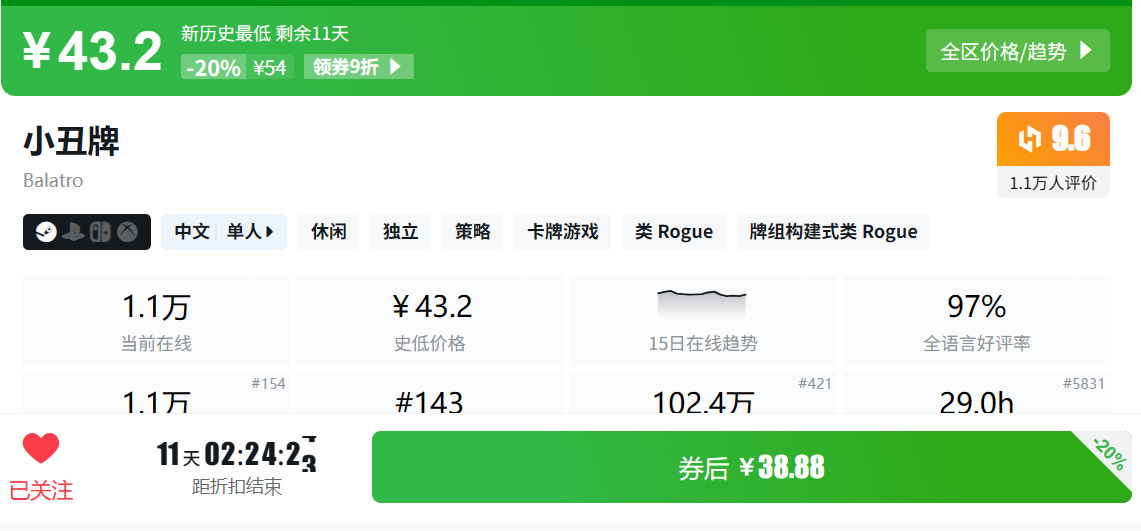
Task: Click the 全语言好评率 97% stat card
Action: tap(977, 321)
